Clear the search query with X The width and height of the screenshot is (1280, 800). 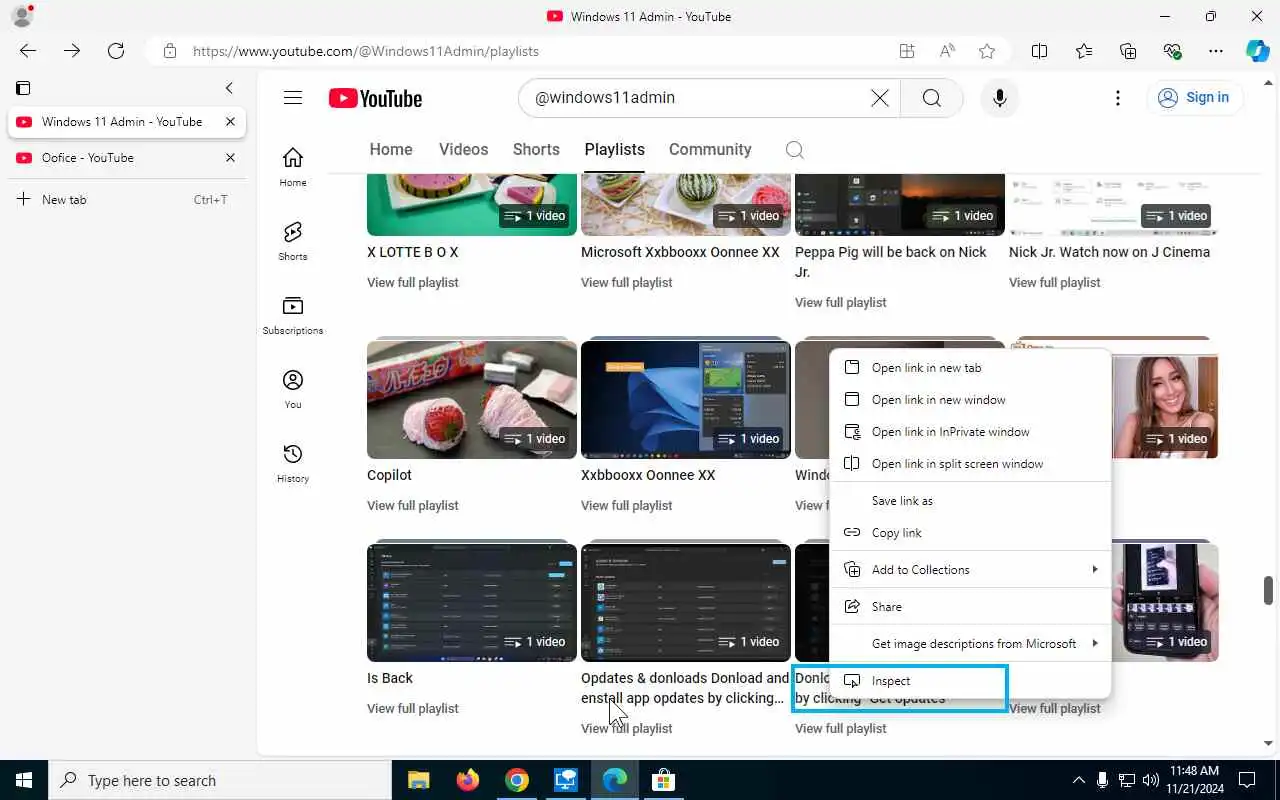click(x=879, y=98)
